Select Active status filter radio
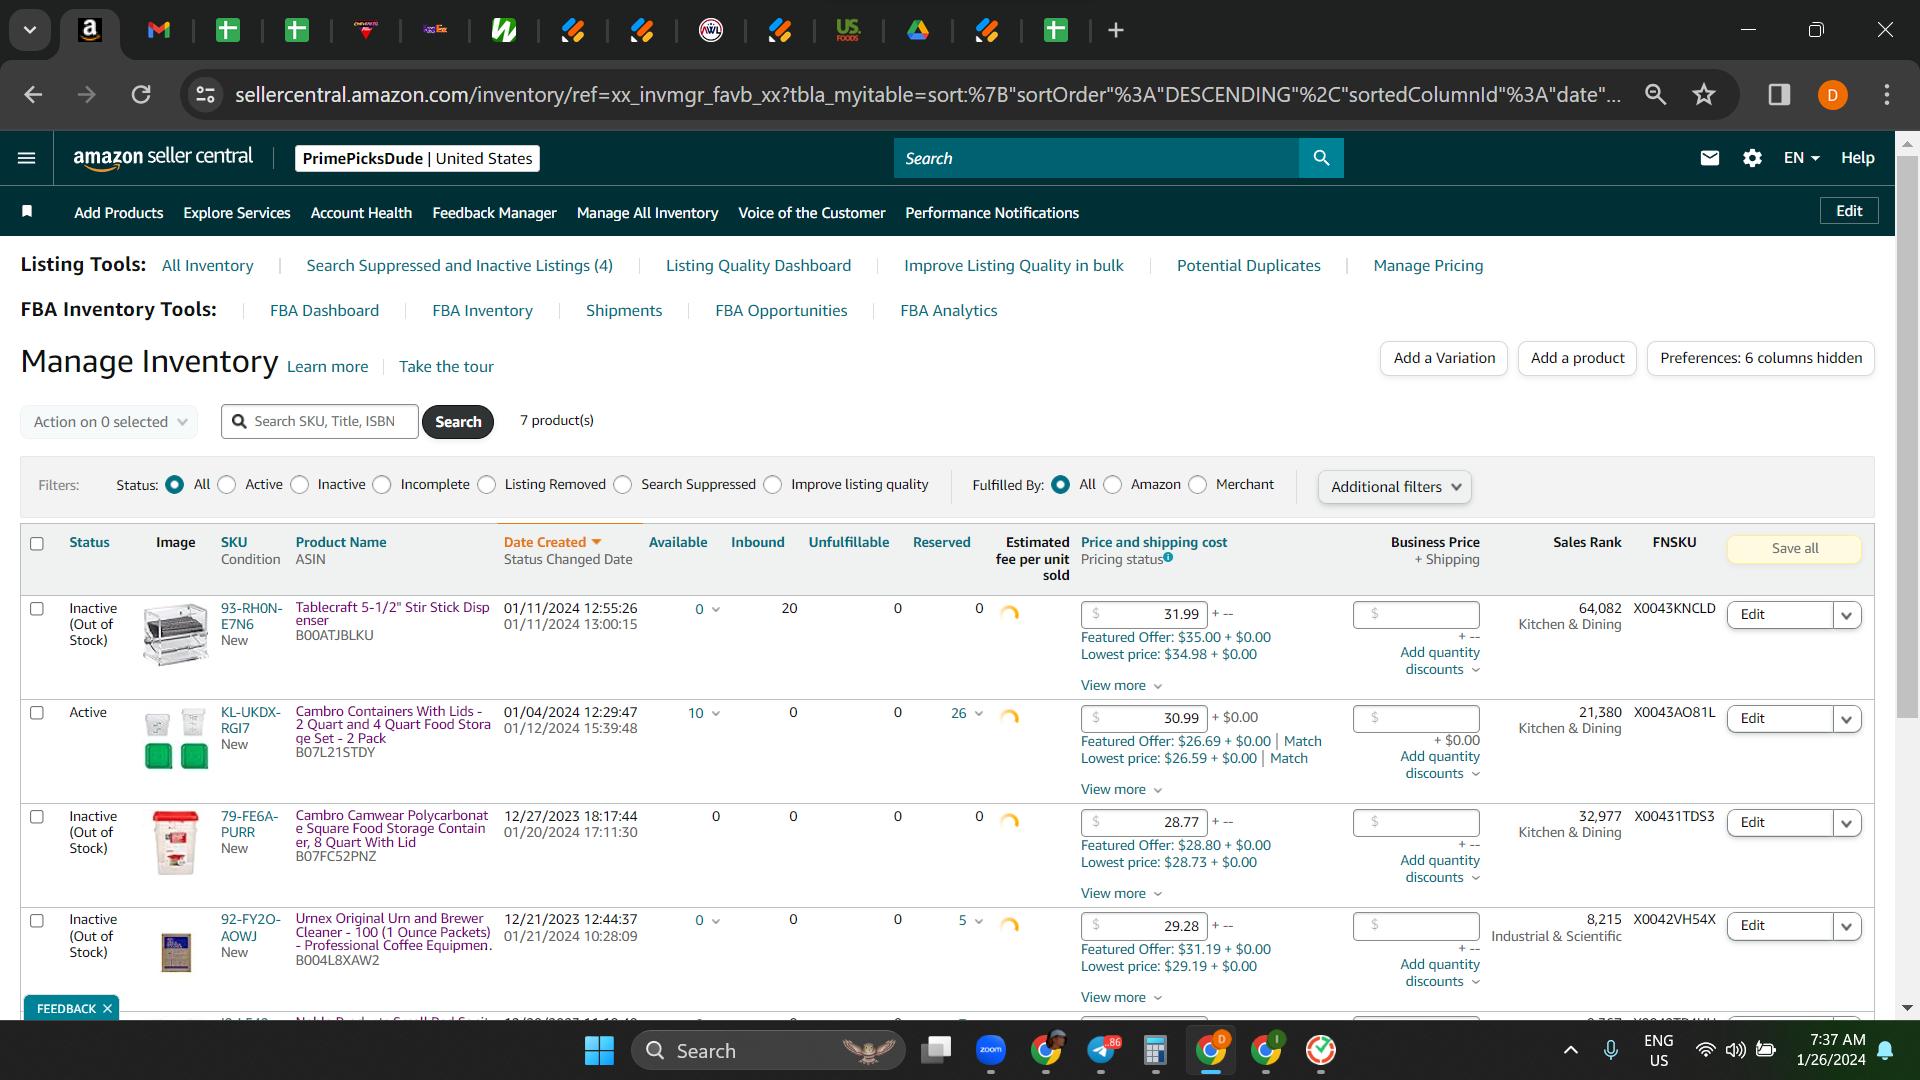Image resolution: width=1920 pixels, height=1080 pixels. pos(227,484)
